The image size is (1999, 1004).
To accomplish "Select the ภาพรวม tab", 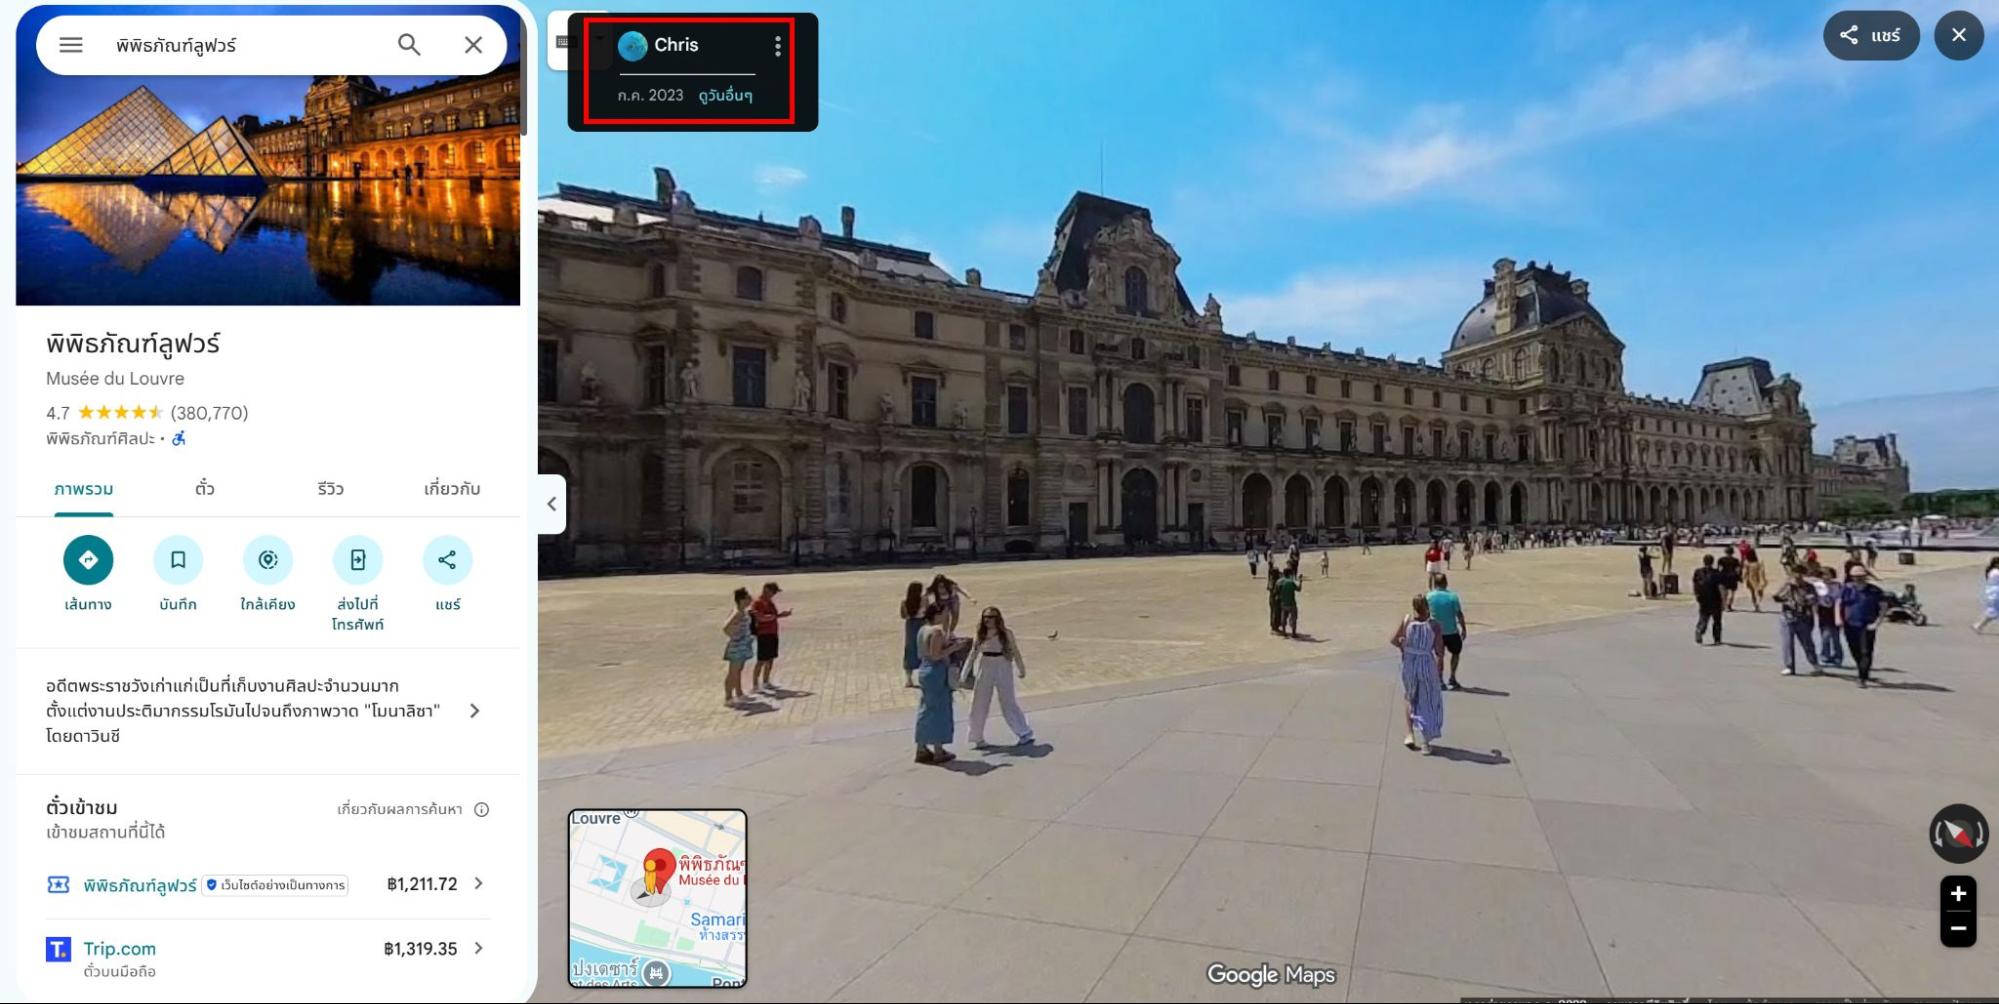I will click(84, 489).
